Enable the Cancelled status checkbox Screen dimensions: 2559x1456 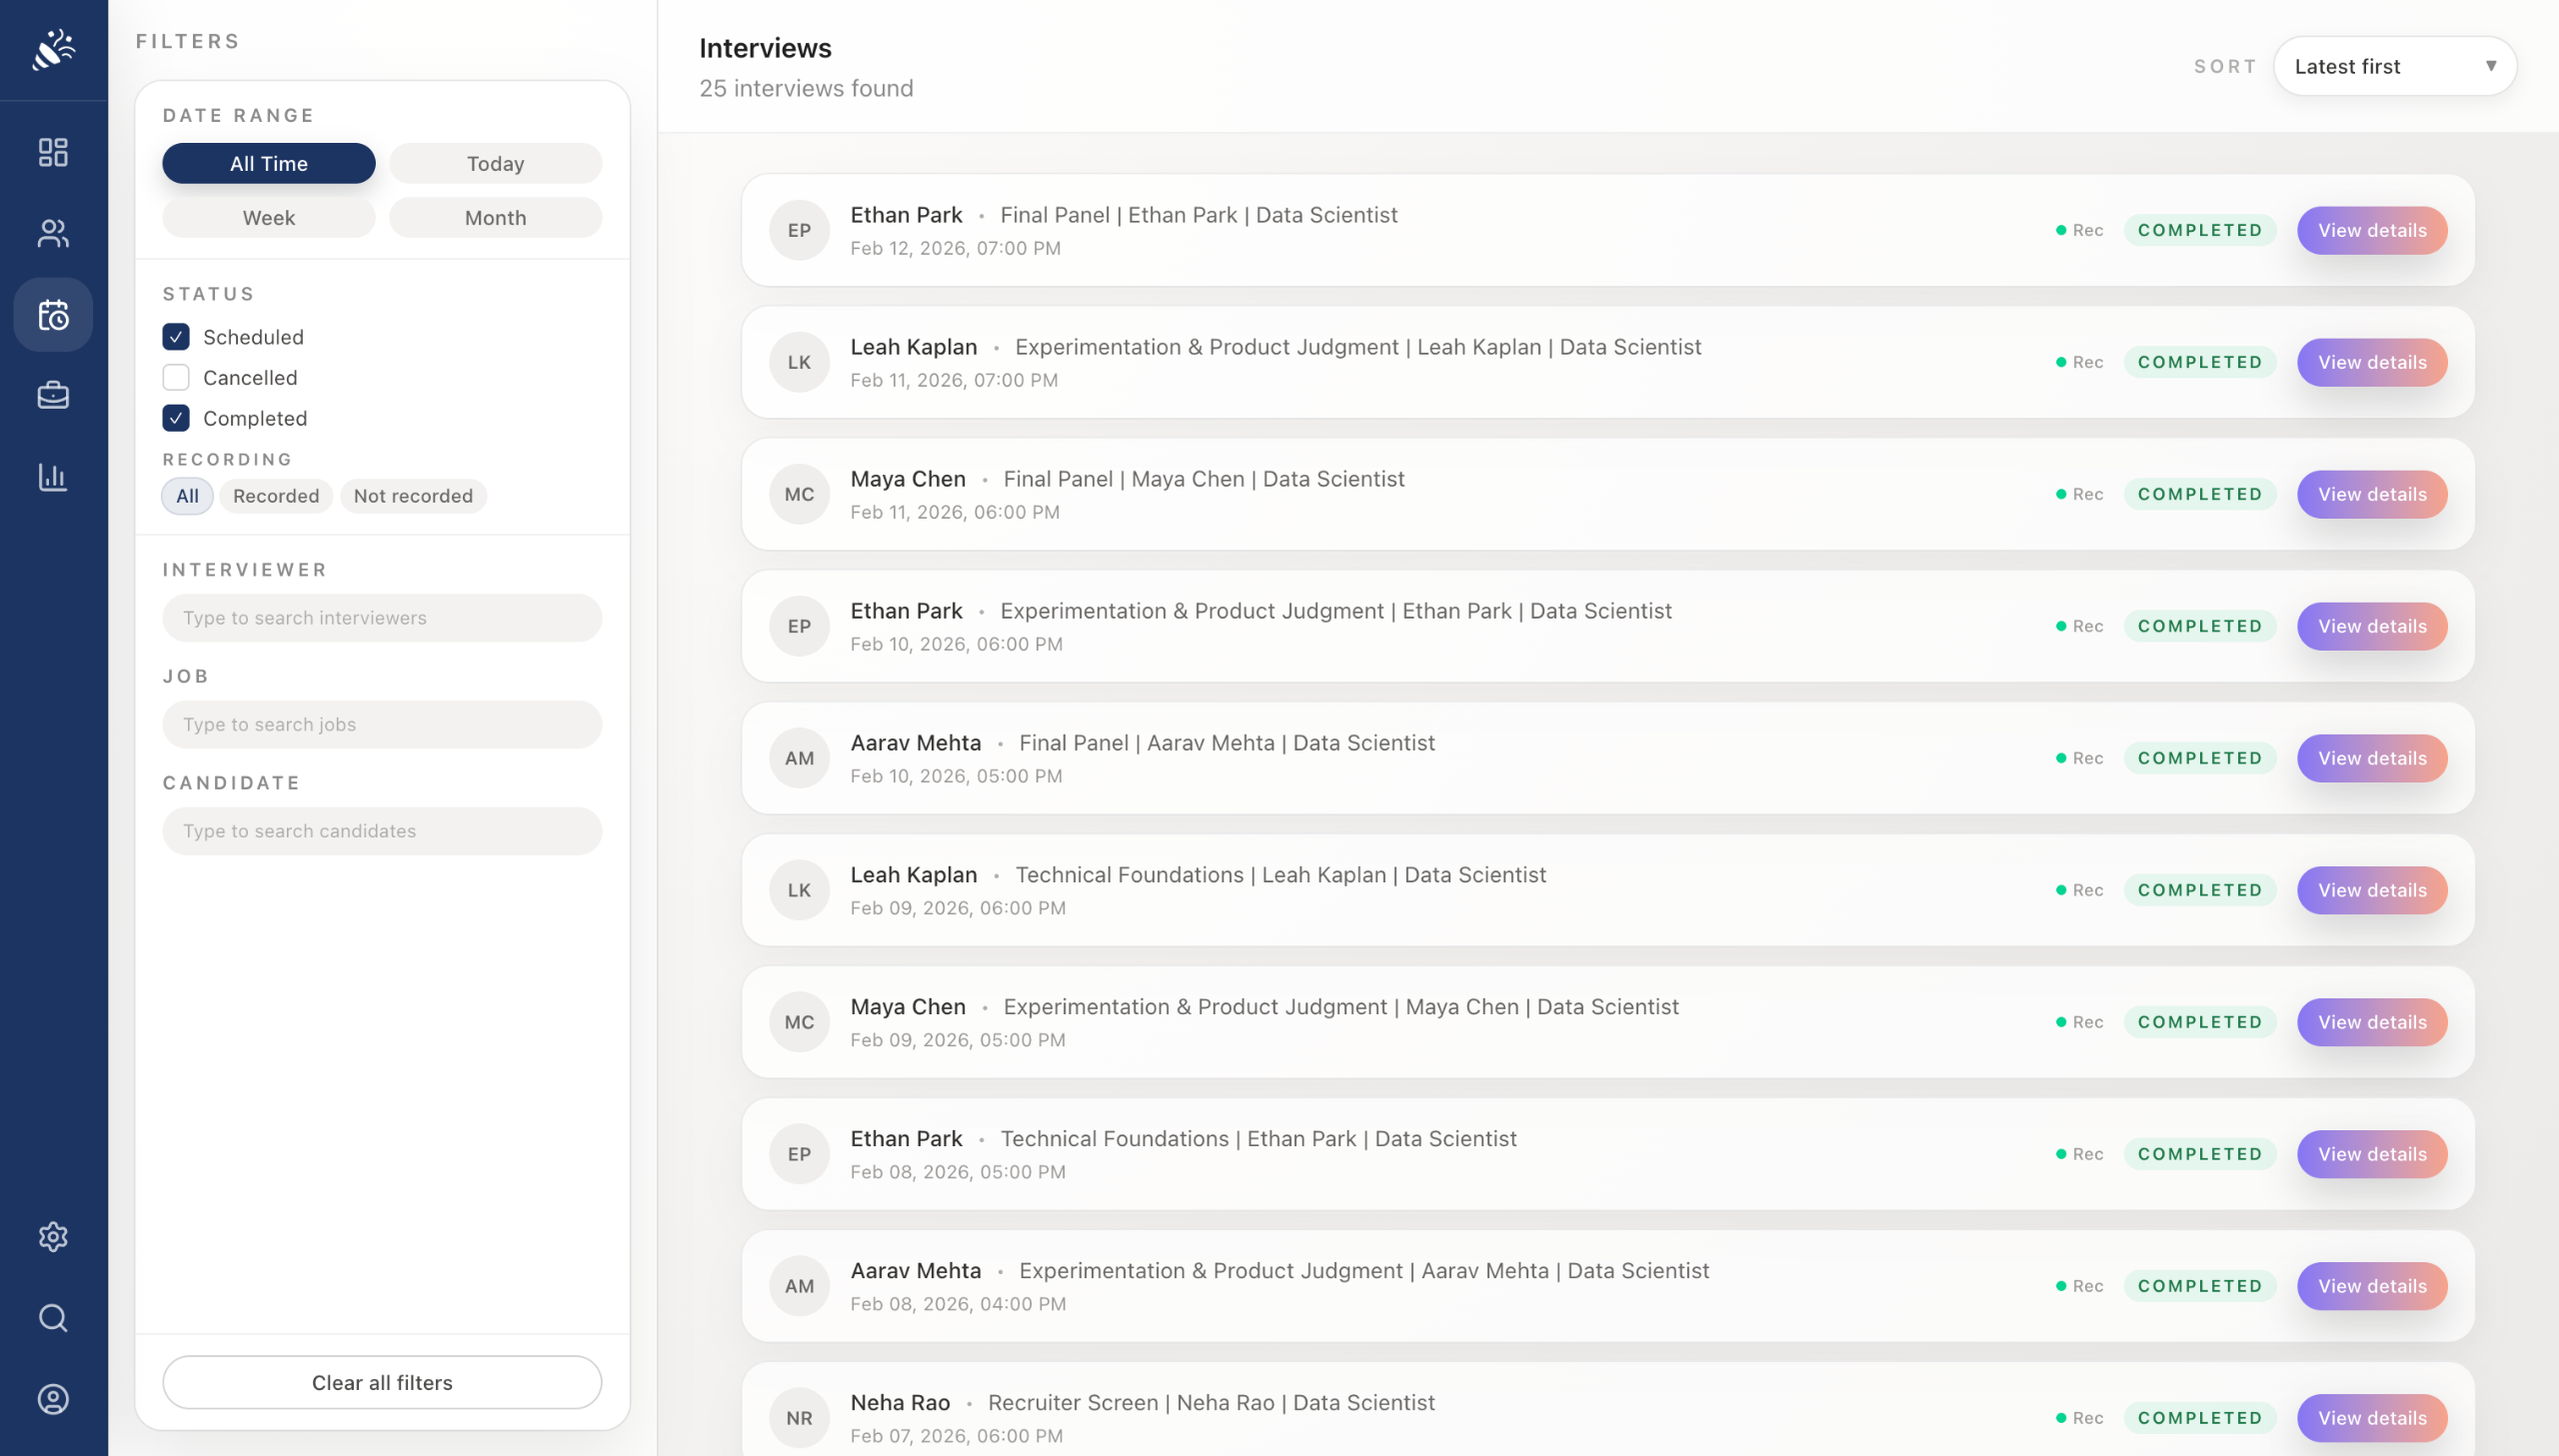coord(176,378)
